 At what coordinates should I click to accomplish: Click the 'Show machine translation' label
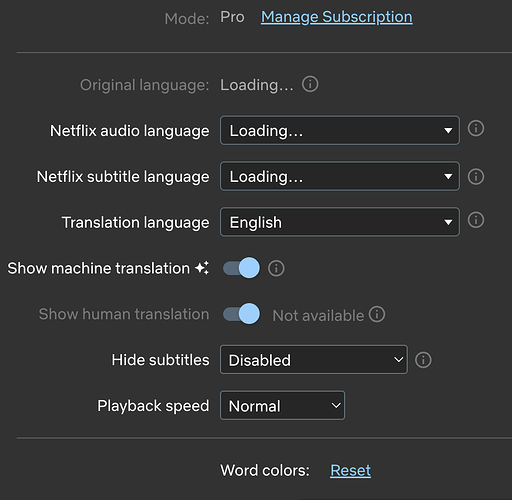pyautogui.click(x=99, y=268)
